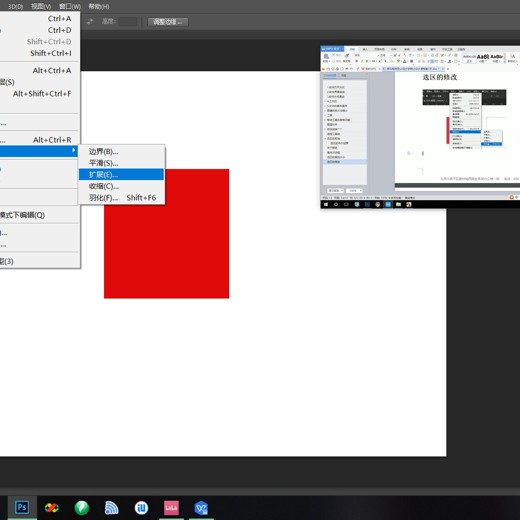Image resolution: width=520 pixels, height=520 pixels.
Task: Open the 3D(D) menu
Action: (x=15, y=6)
